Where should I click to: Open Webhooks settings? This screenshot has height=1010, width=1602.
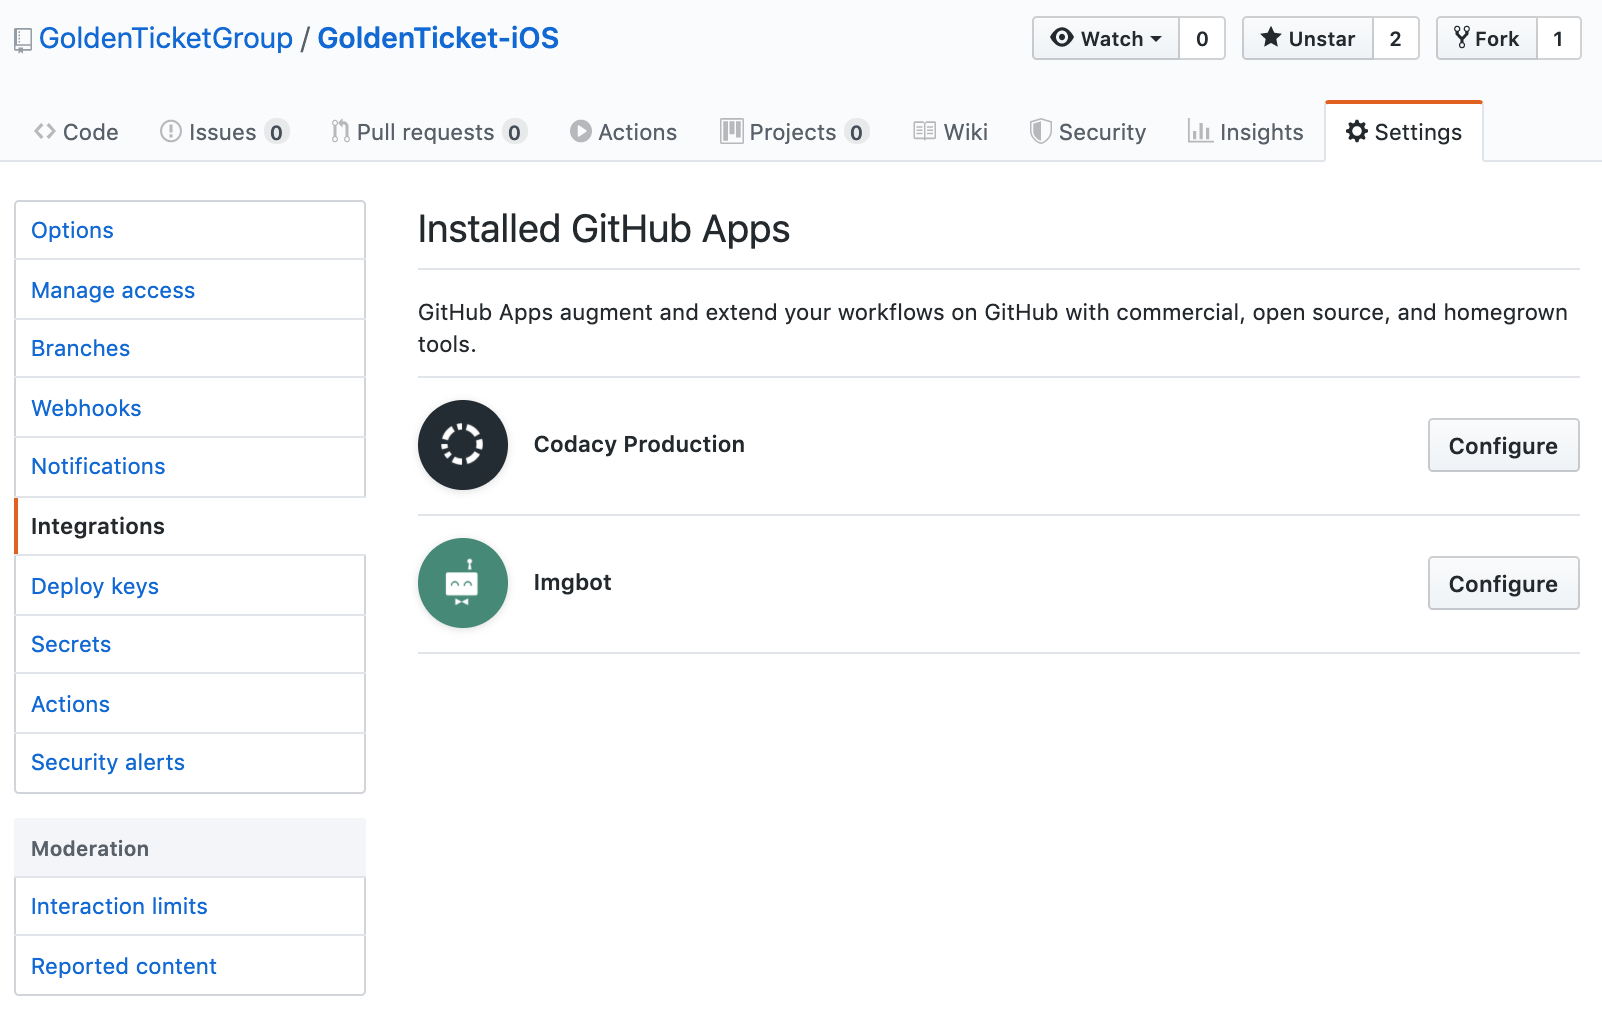(x=190, y=408)
